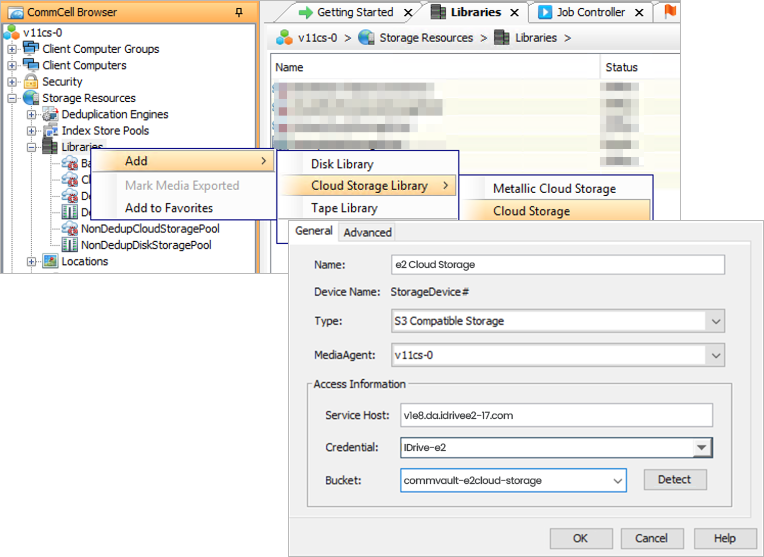Click the Service Host input field
Image resolution: width=764 pixels, height=557 pixels.
click(x=556, y=415)
